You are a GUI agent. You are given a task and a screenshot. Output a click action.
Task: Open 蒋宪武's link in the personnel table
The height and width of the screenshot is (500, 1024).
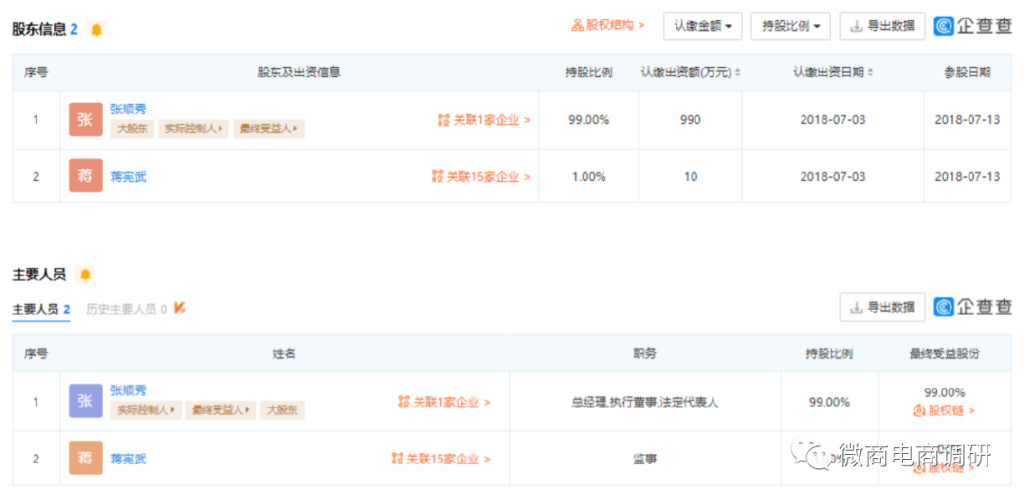[128, 458]
